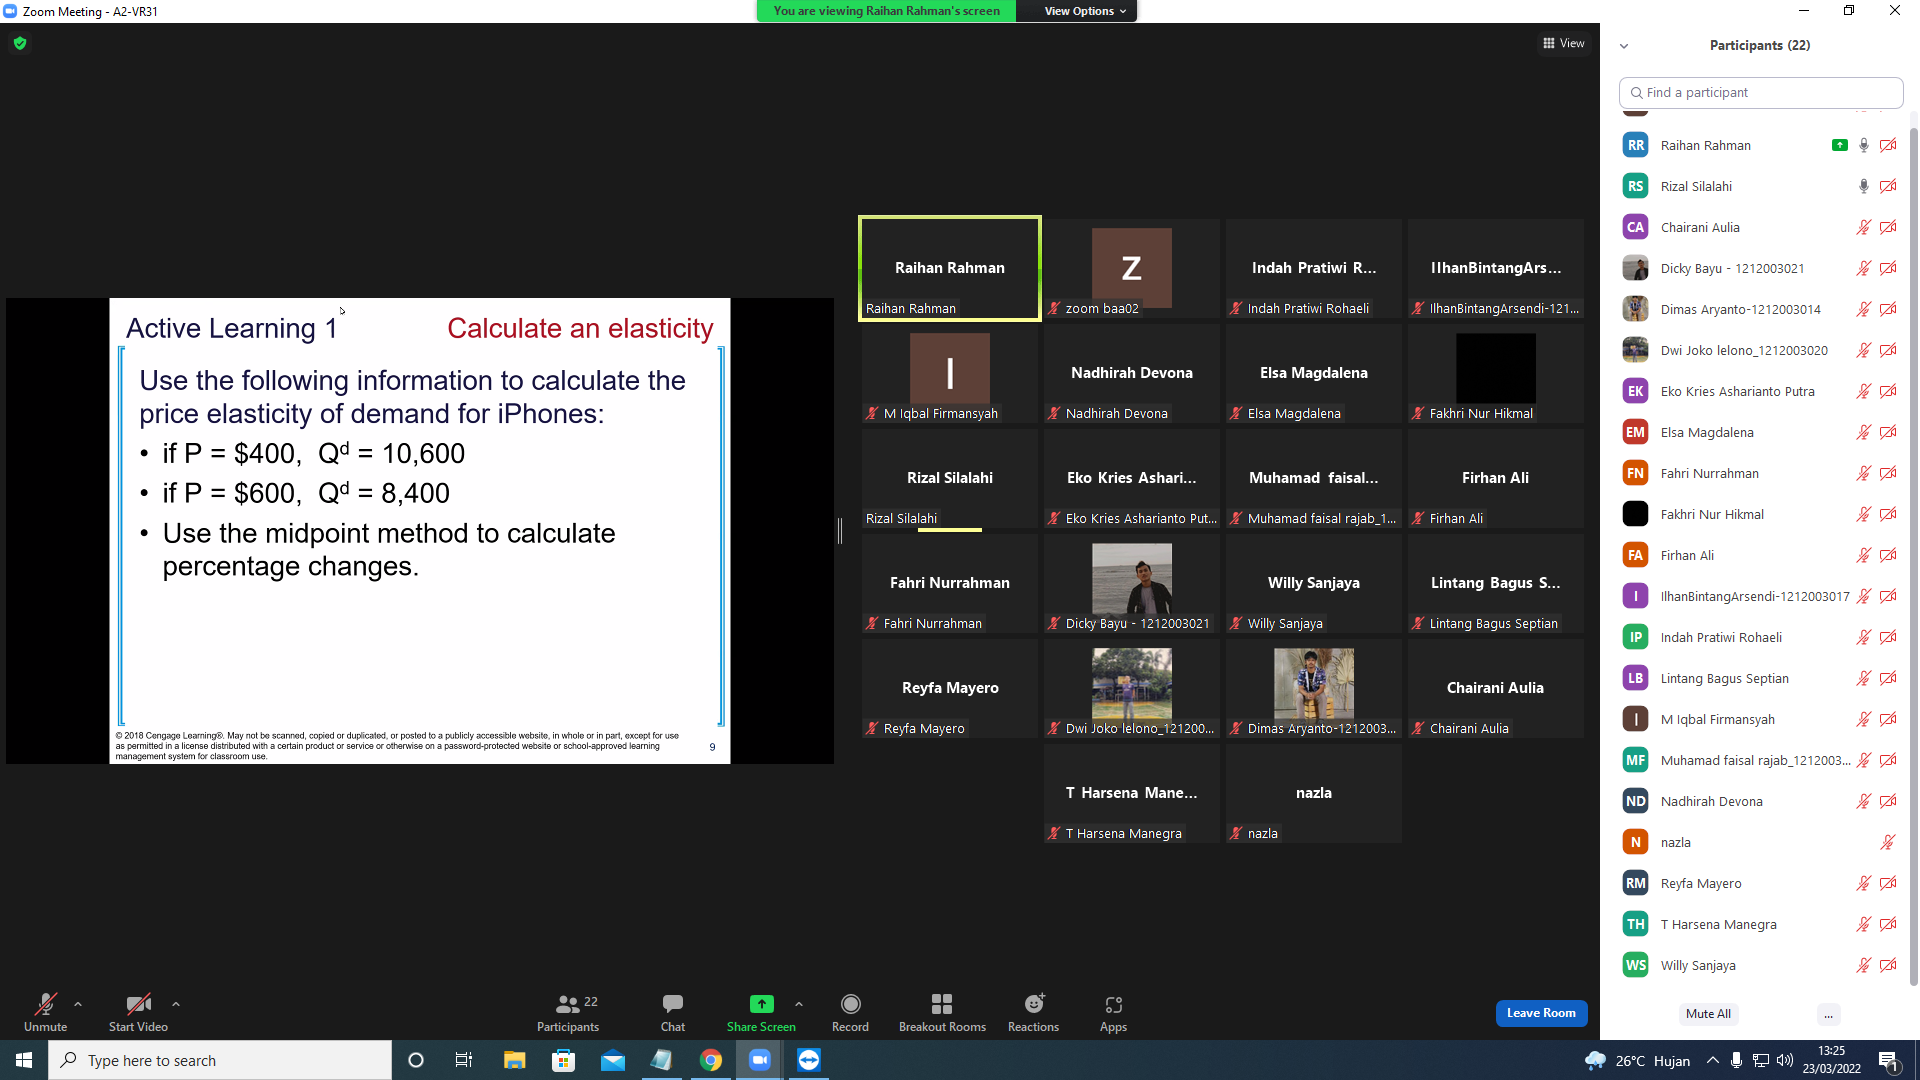Click Dicky Bayu's photo video tile
Viewport: 1920px width, 1080px height.
(x=1132, y=583)
